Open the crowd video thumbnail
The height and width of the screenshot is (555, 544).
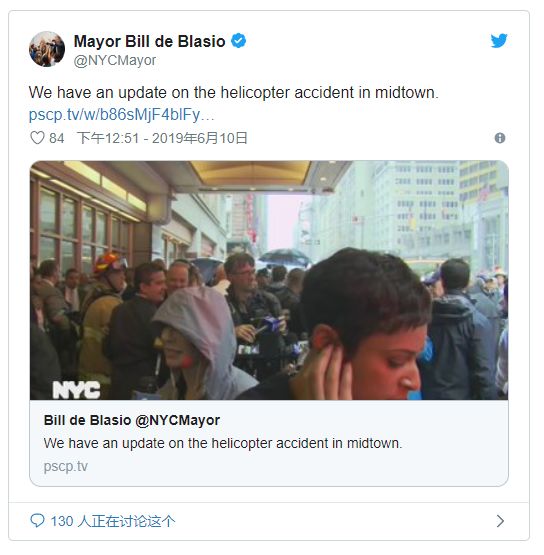click(269, 280)
